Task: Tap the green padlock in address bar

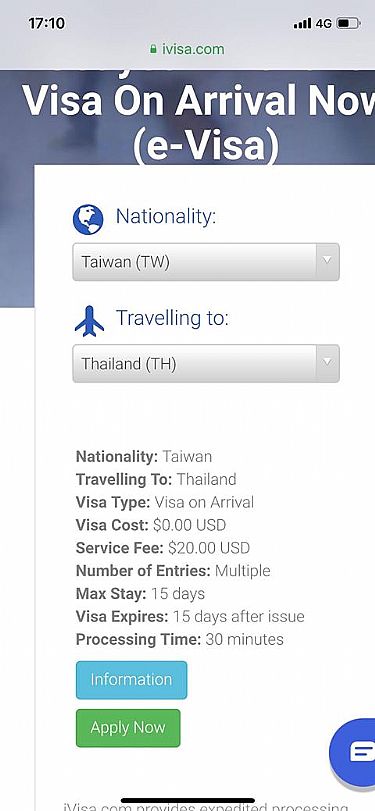Action: tap(153, 49)
